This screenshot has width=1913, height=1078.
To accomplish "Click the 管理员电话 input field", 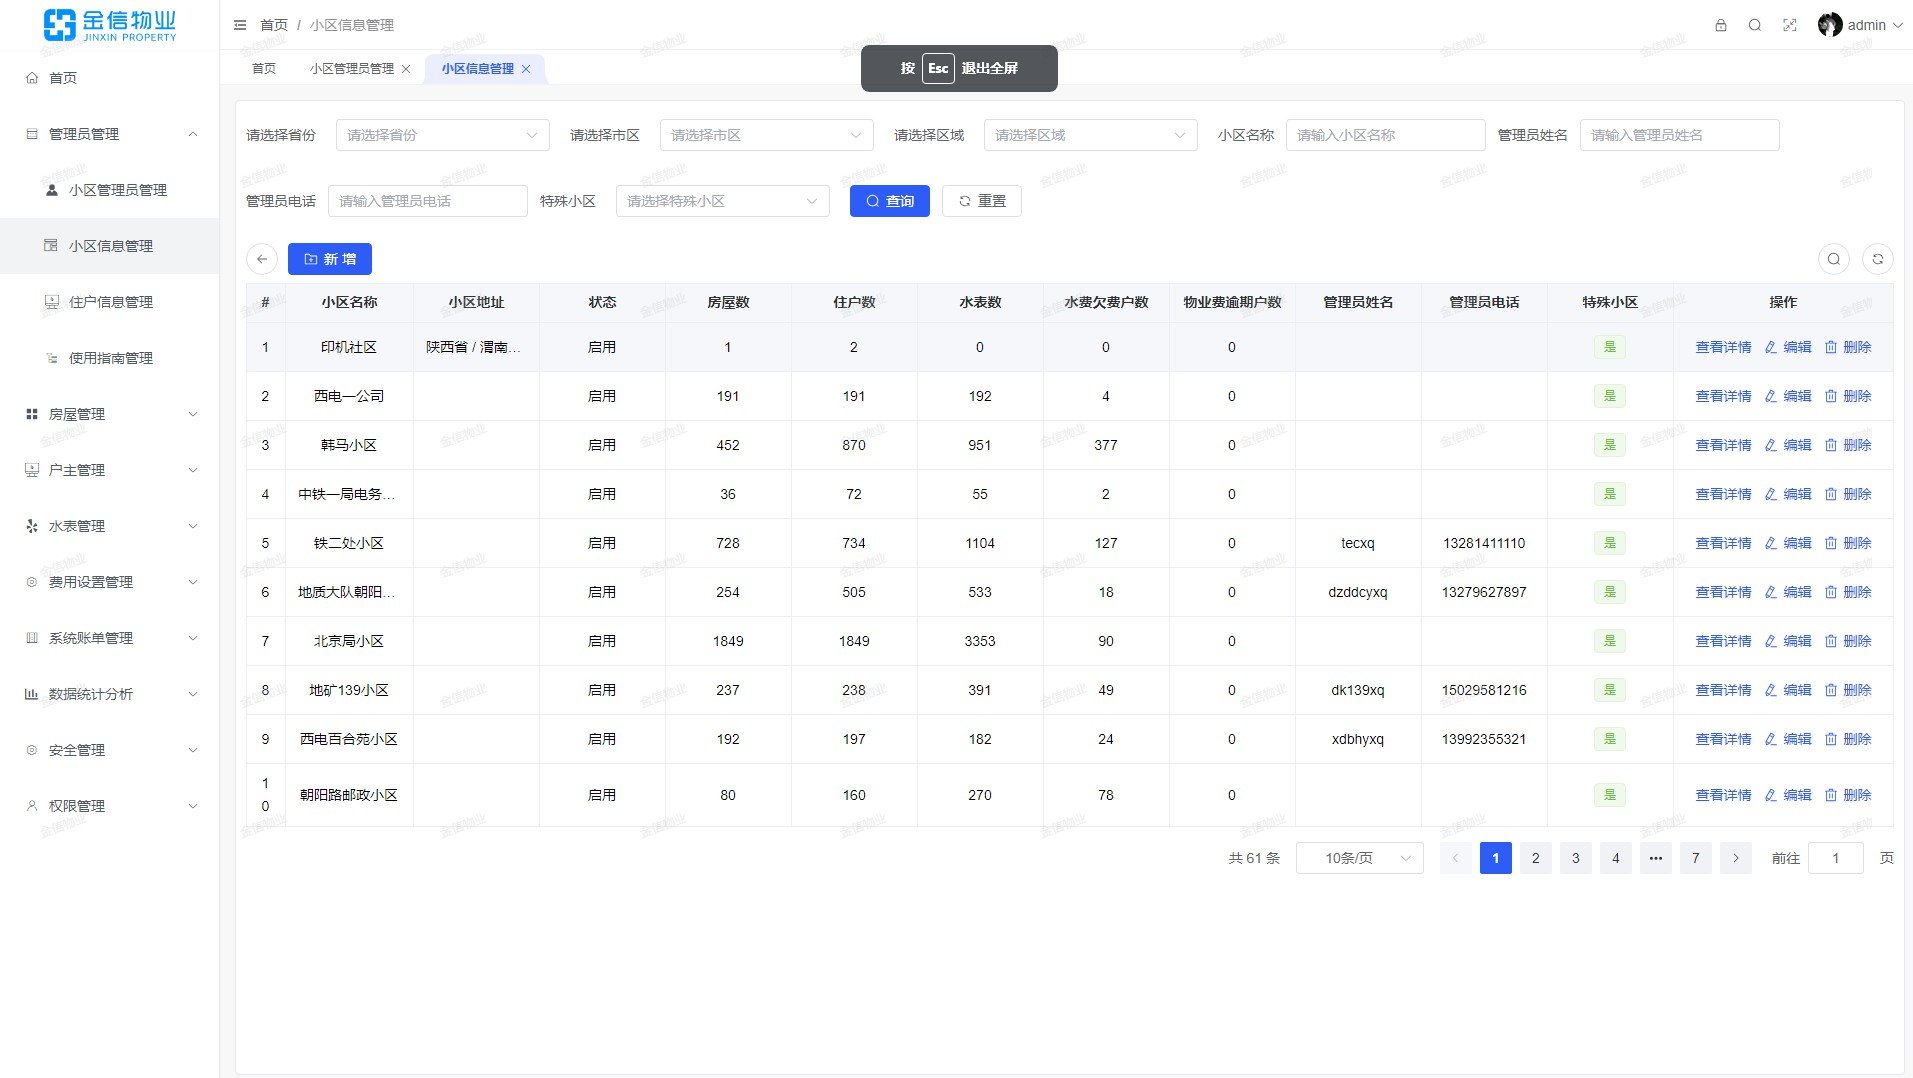I will [428, 201].
